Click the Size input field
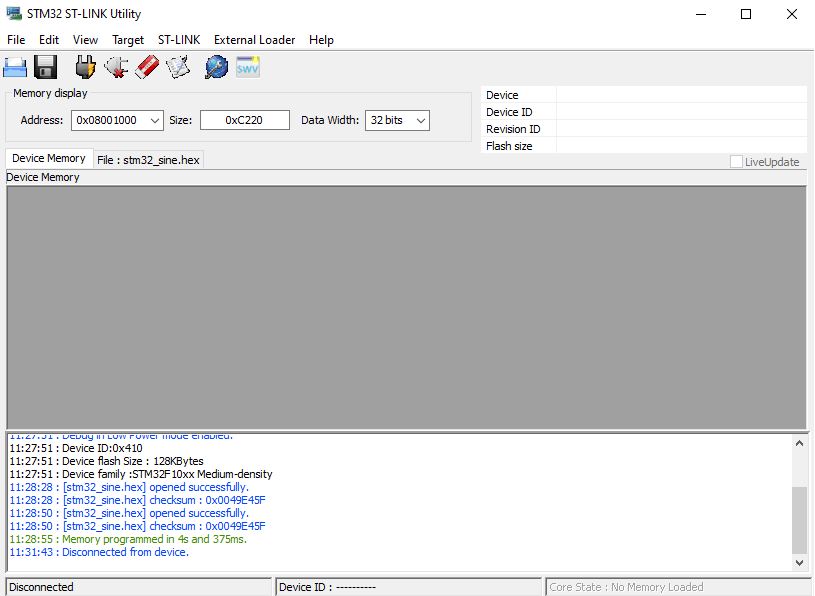The height and width of the screenshot is (596, 815). pyautogui.click(x=244, y=120)
